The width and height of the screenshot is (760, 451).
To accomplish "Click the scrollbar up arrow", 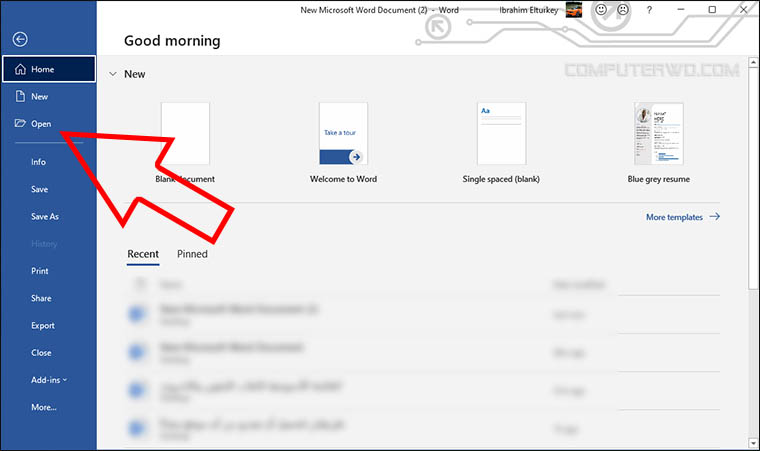I will [753, 63].
